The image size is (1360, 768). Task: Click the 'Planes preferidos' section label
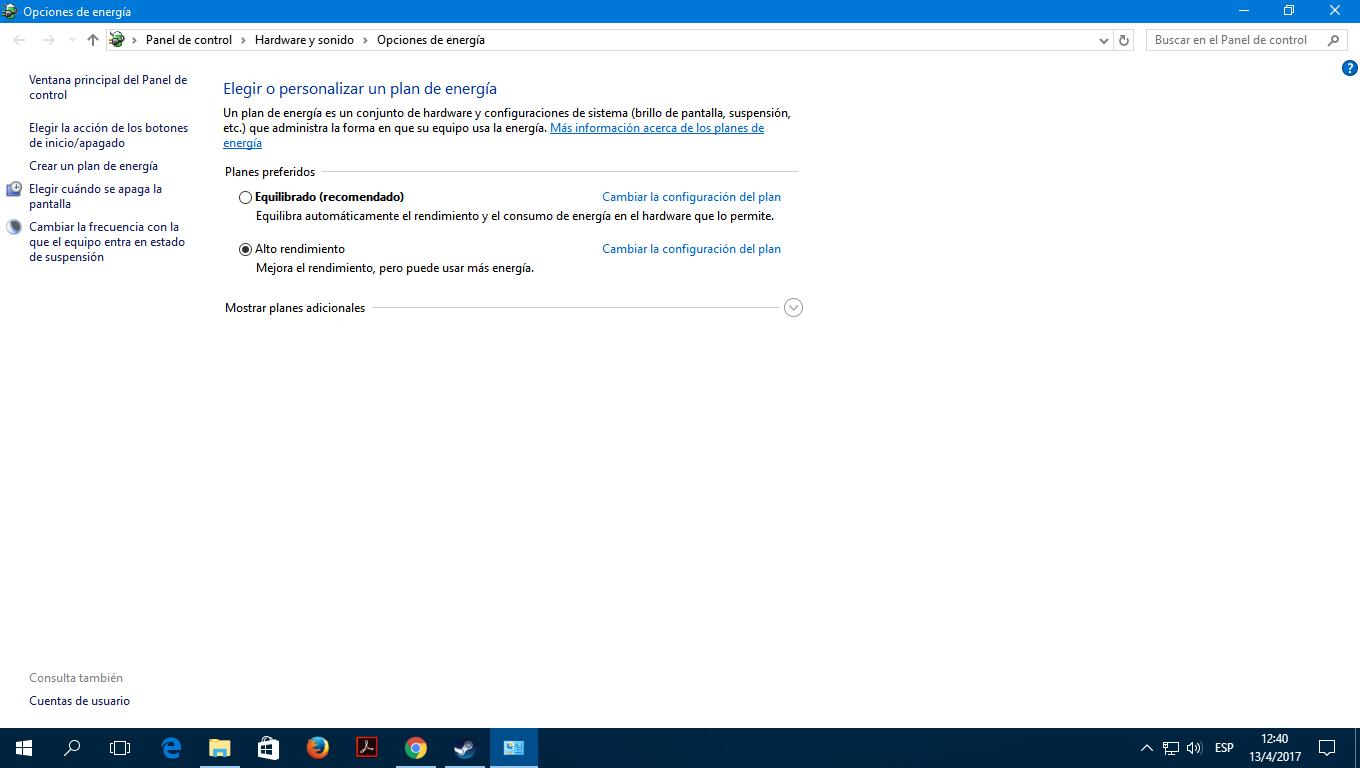270,172
